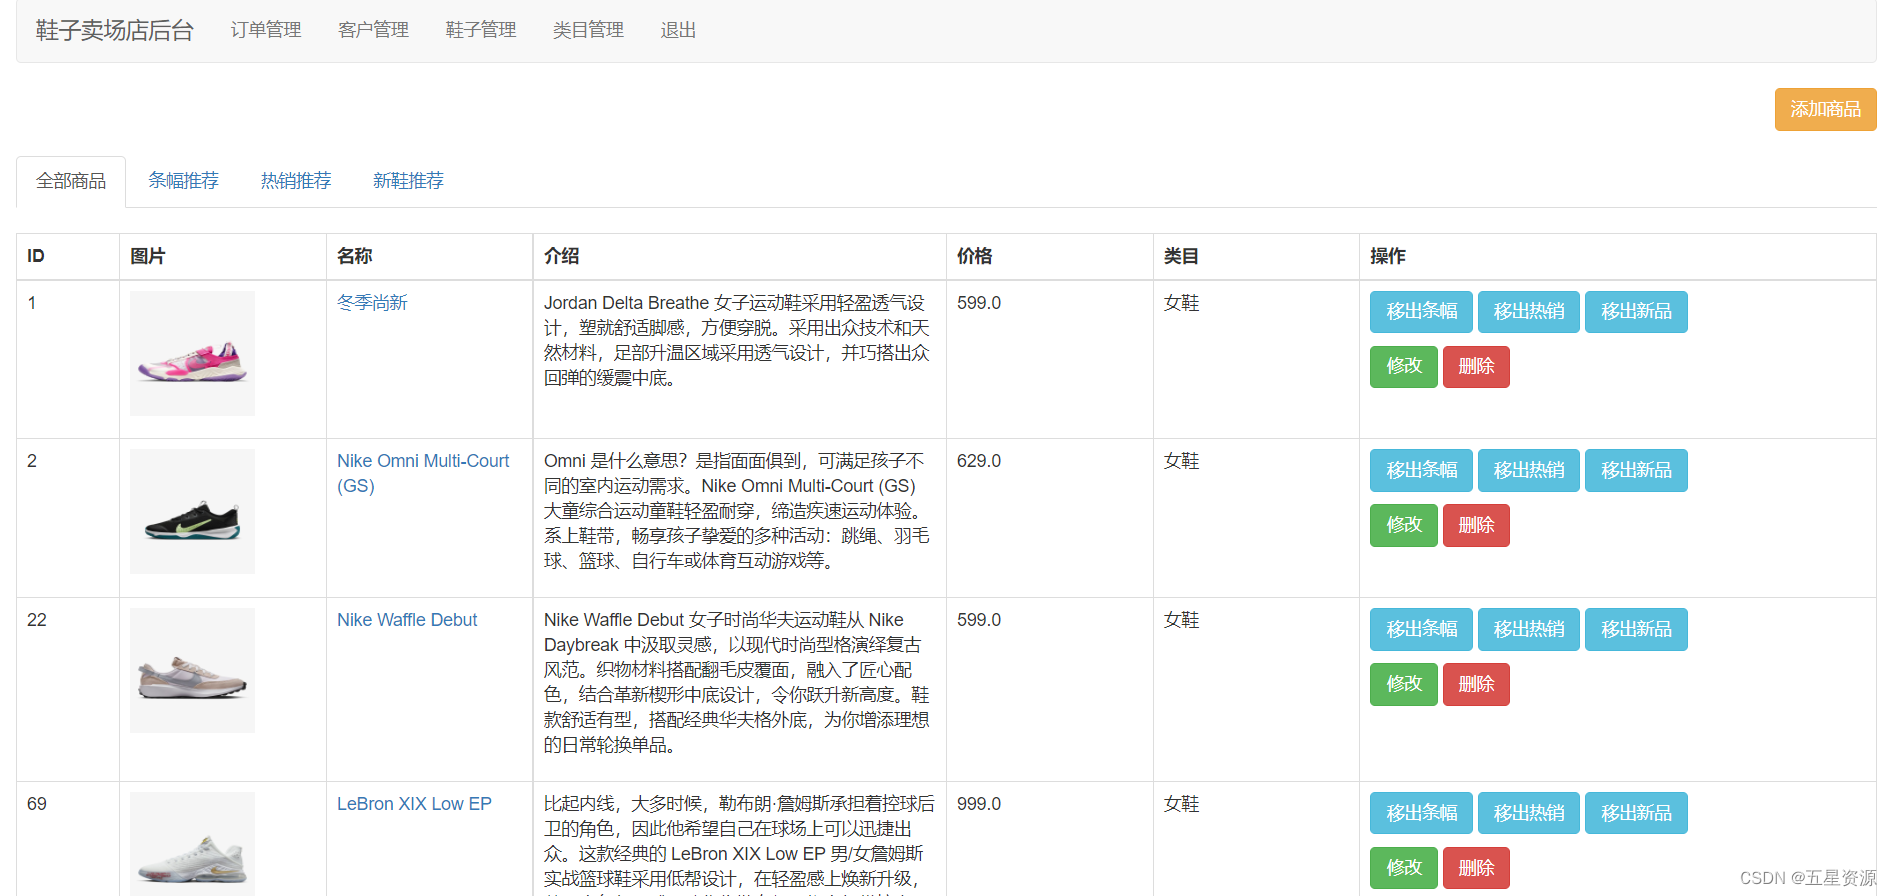Open 类目管理 navigation item
Image resolution: width=1892 pixels, height=896 pixels.
588,30
